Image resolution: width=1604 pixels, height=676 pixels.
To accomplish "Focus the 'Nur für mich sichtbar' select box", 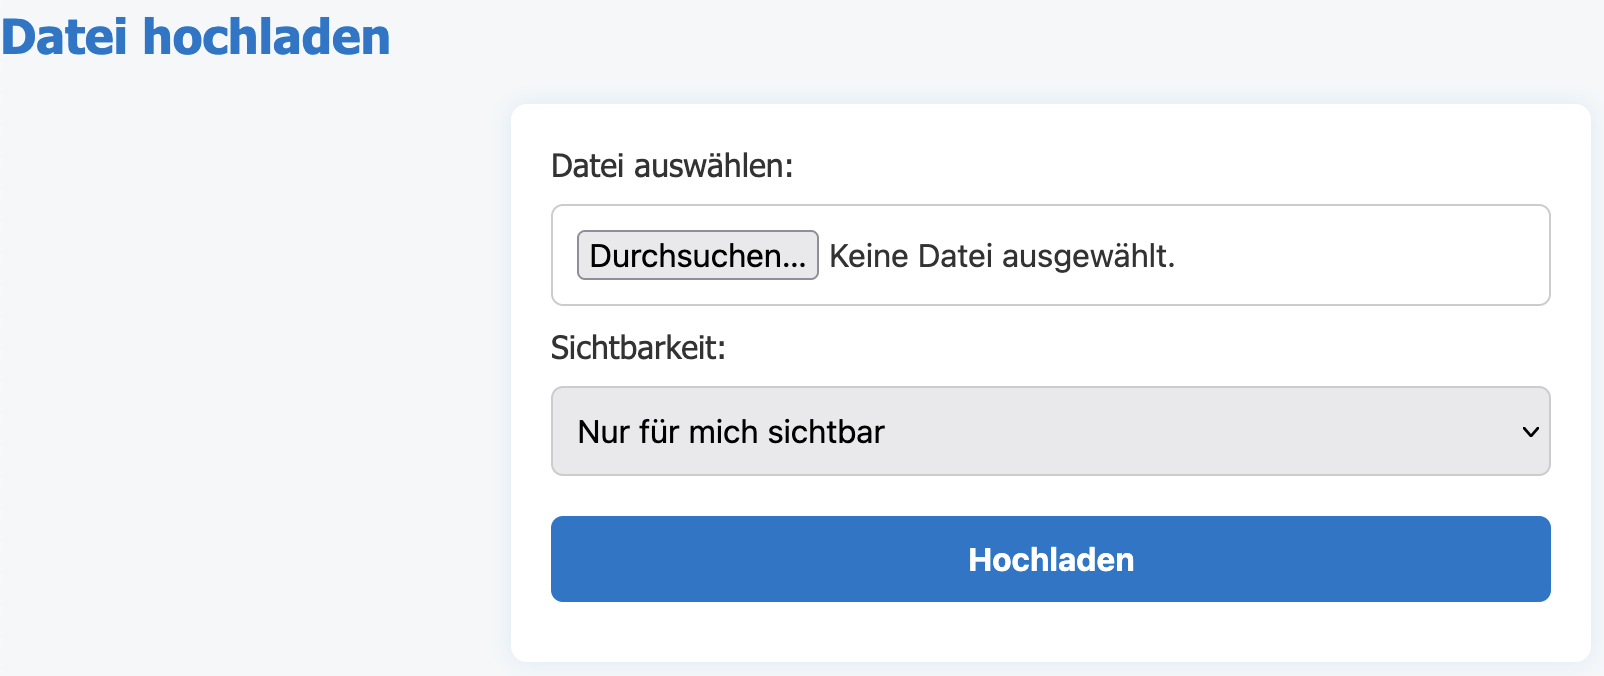I will [1050, 431].
